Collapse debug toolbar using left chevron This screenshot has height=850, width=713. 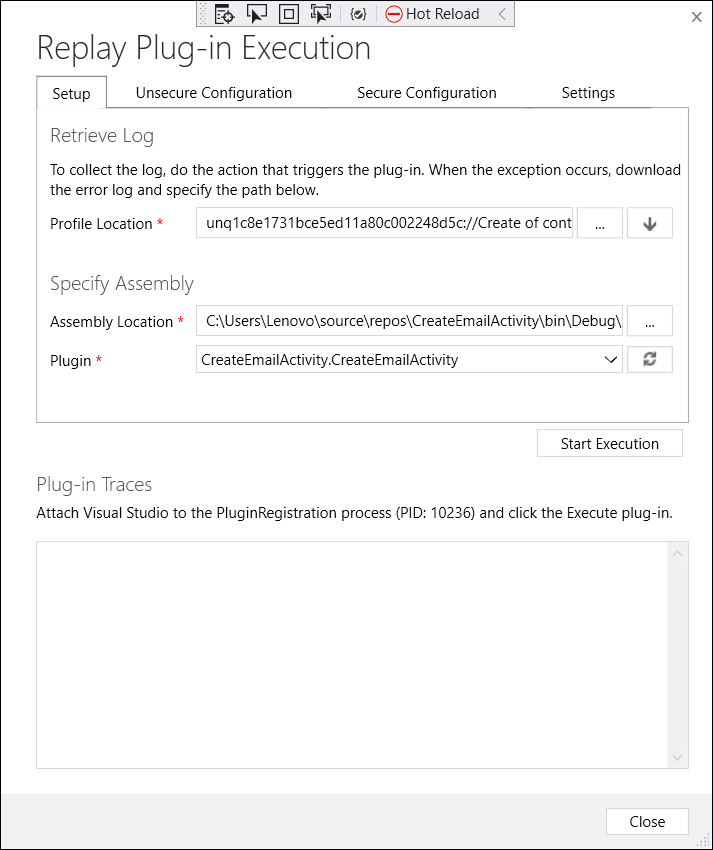pos(502,14)
